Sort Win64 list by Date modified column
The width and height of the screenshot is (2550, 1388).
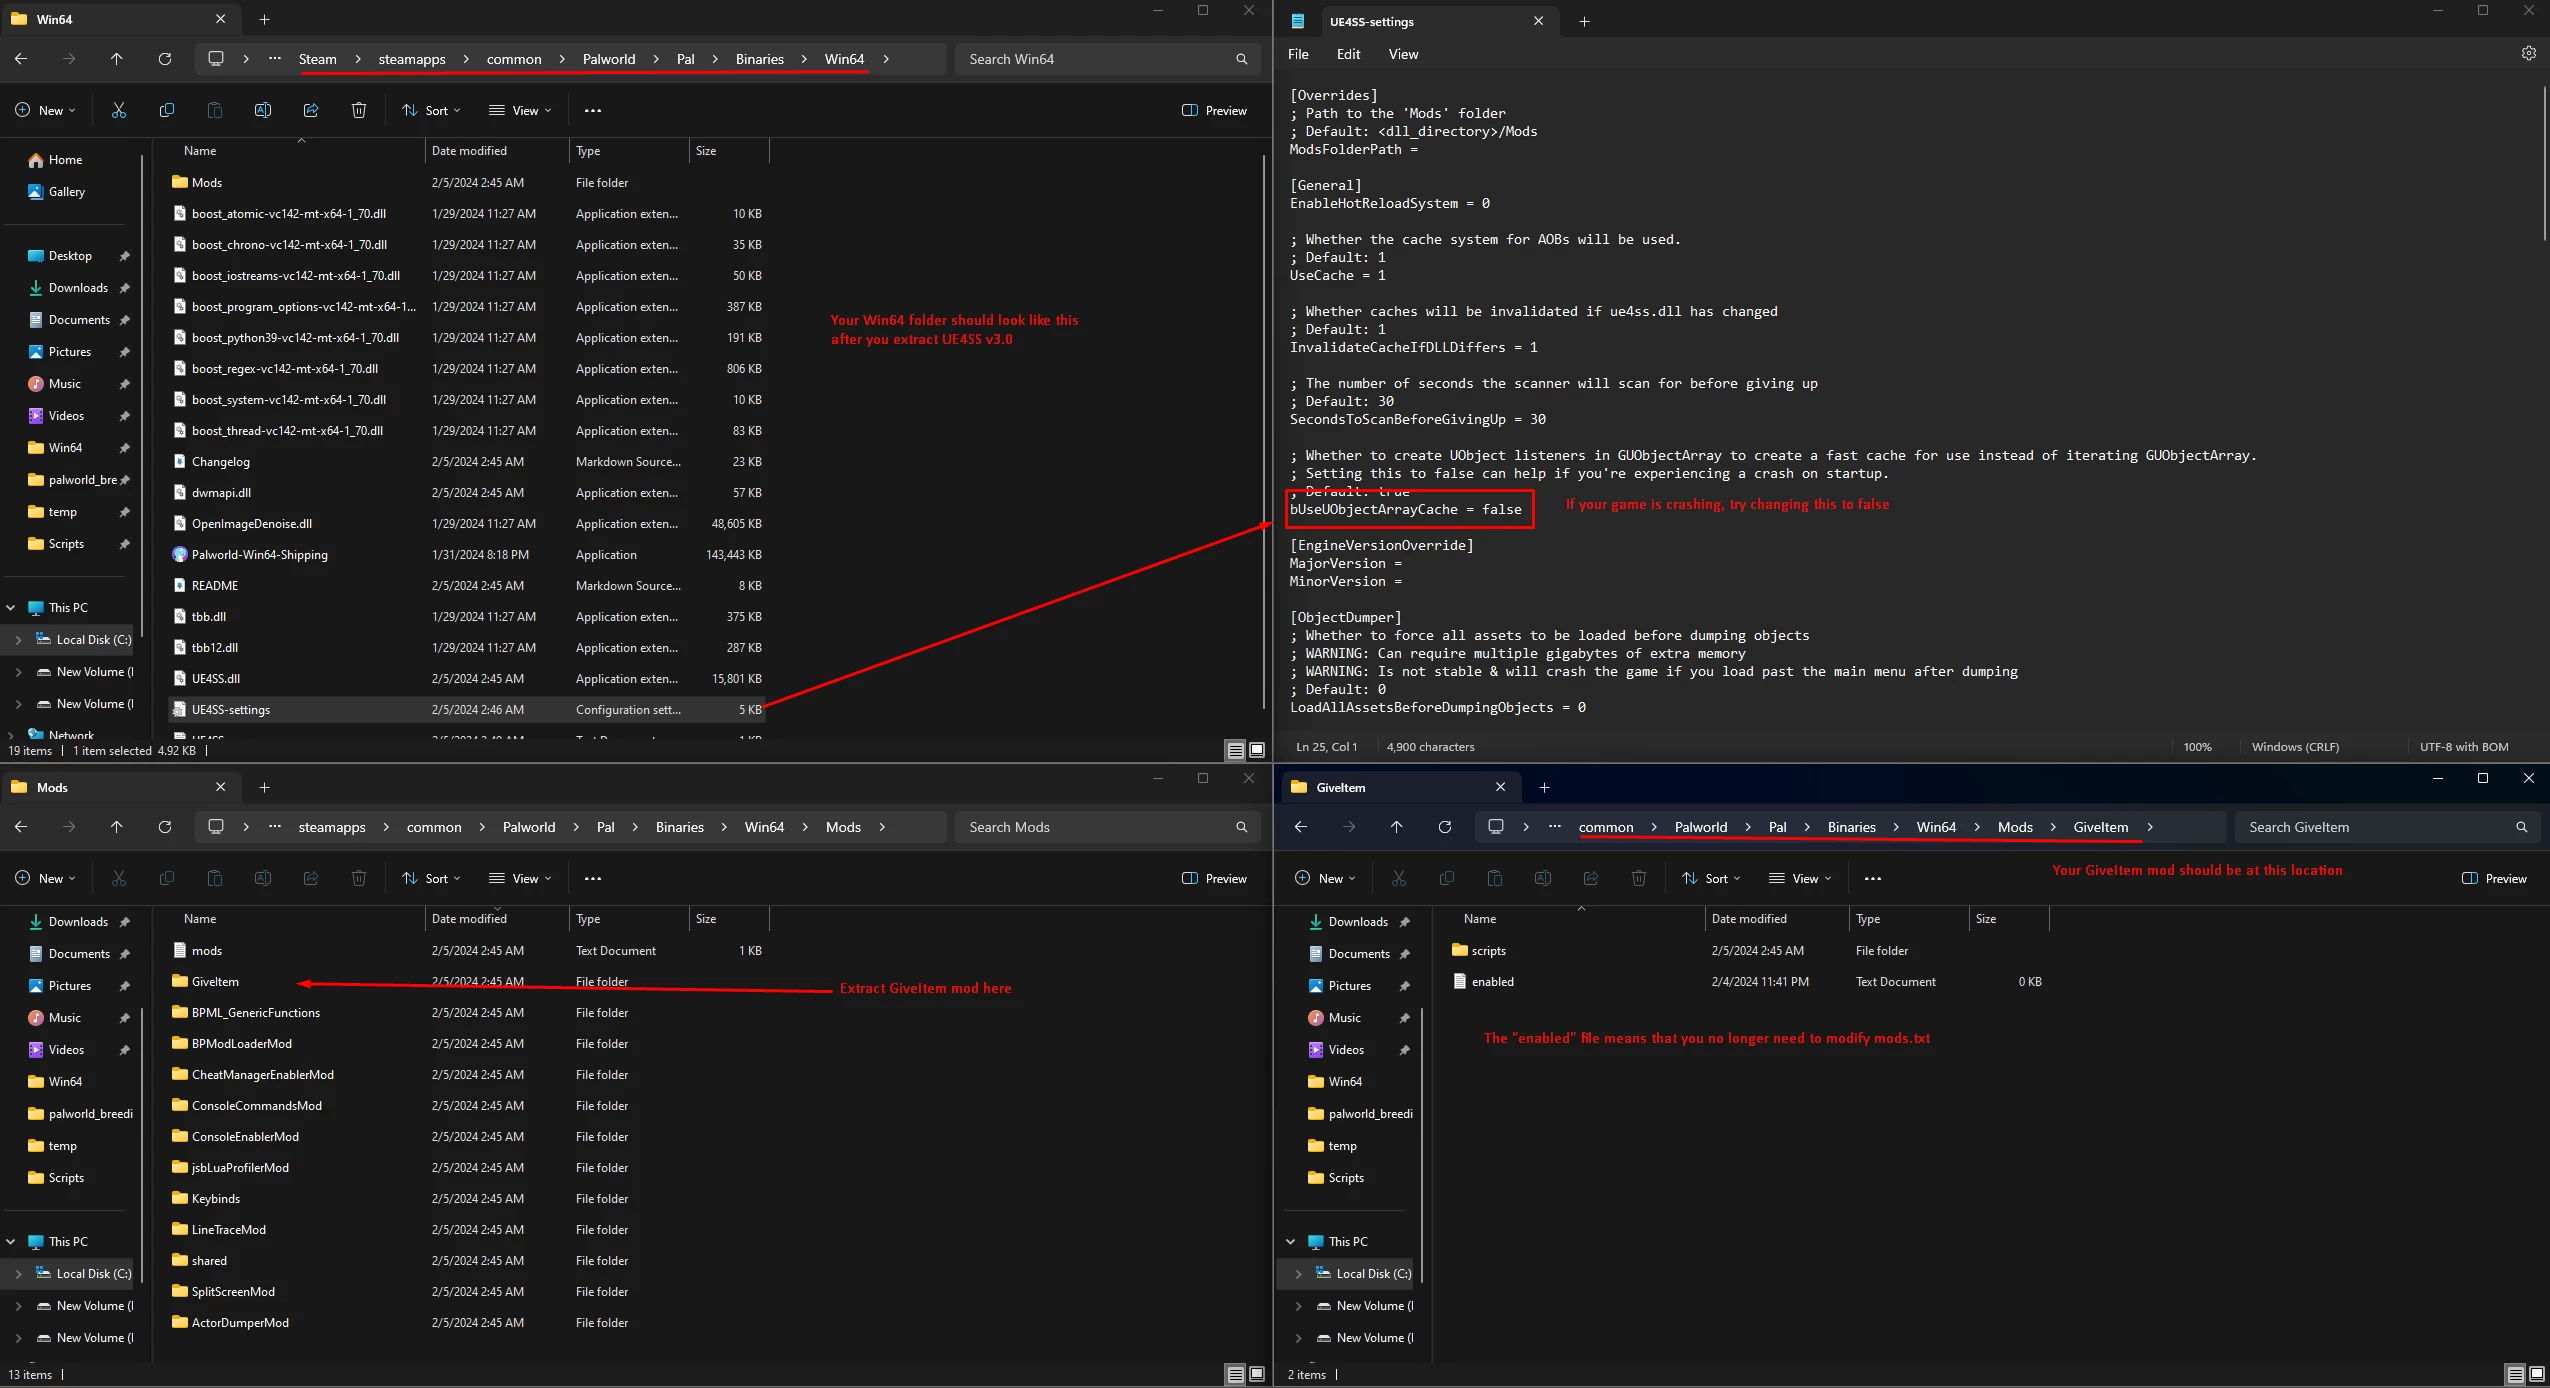pos(497,151)
